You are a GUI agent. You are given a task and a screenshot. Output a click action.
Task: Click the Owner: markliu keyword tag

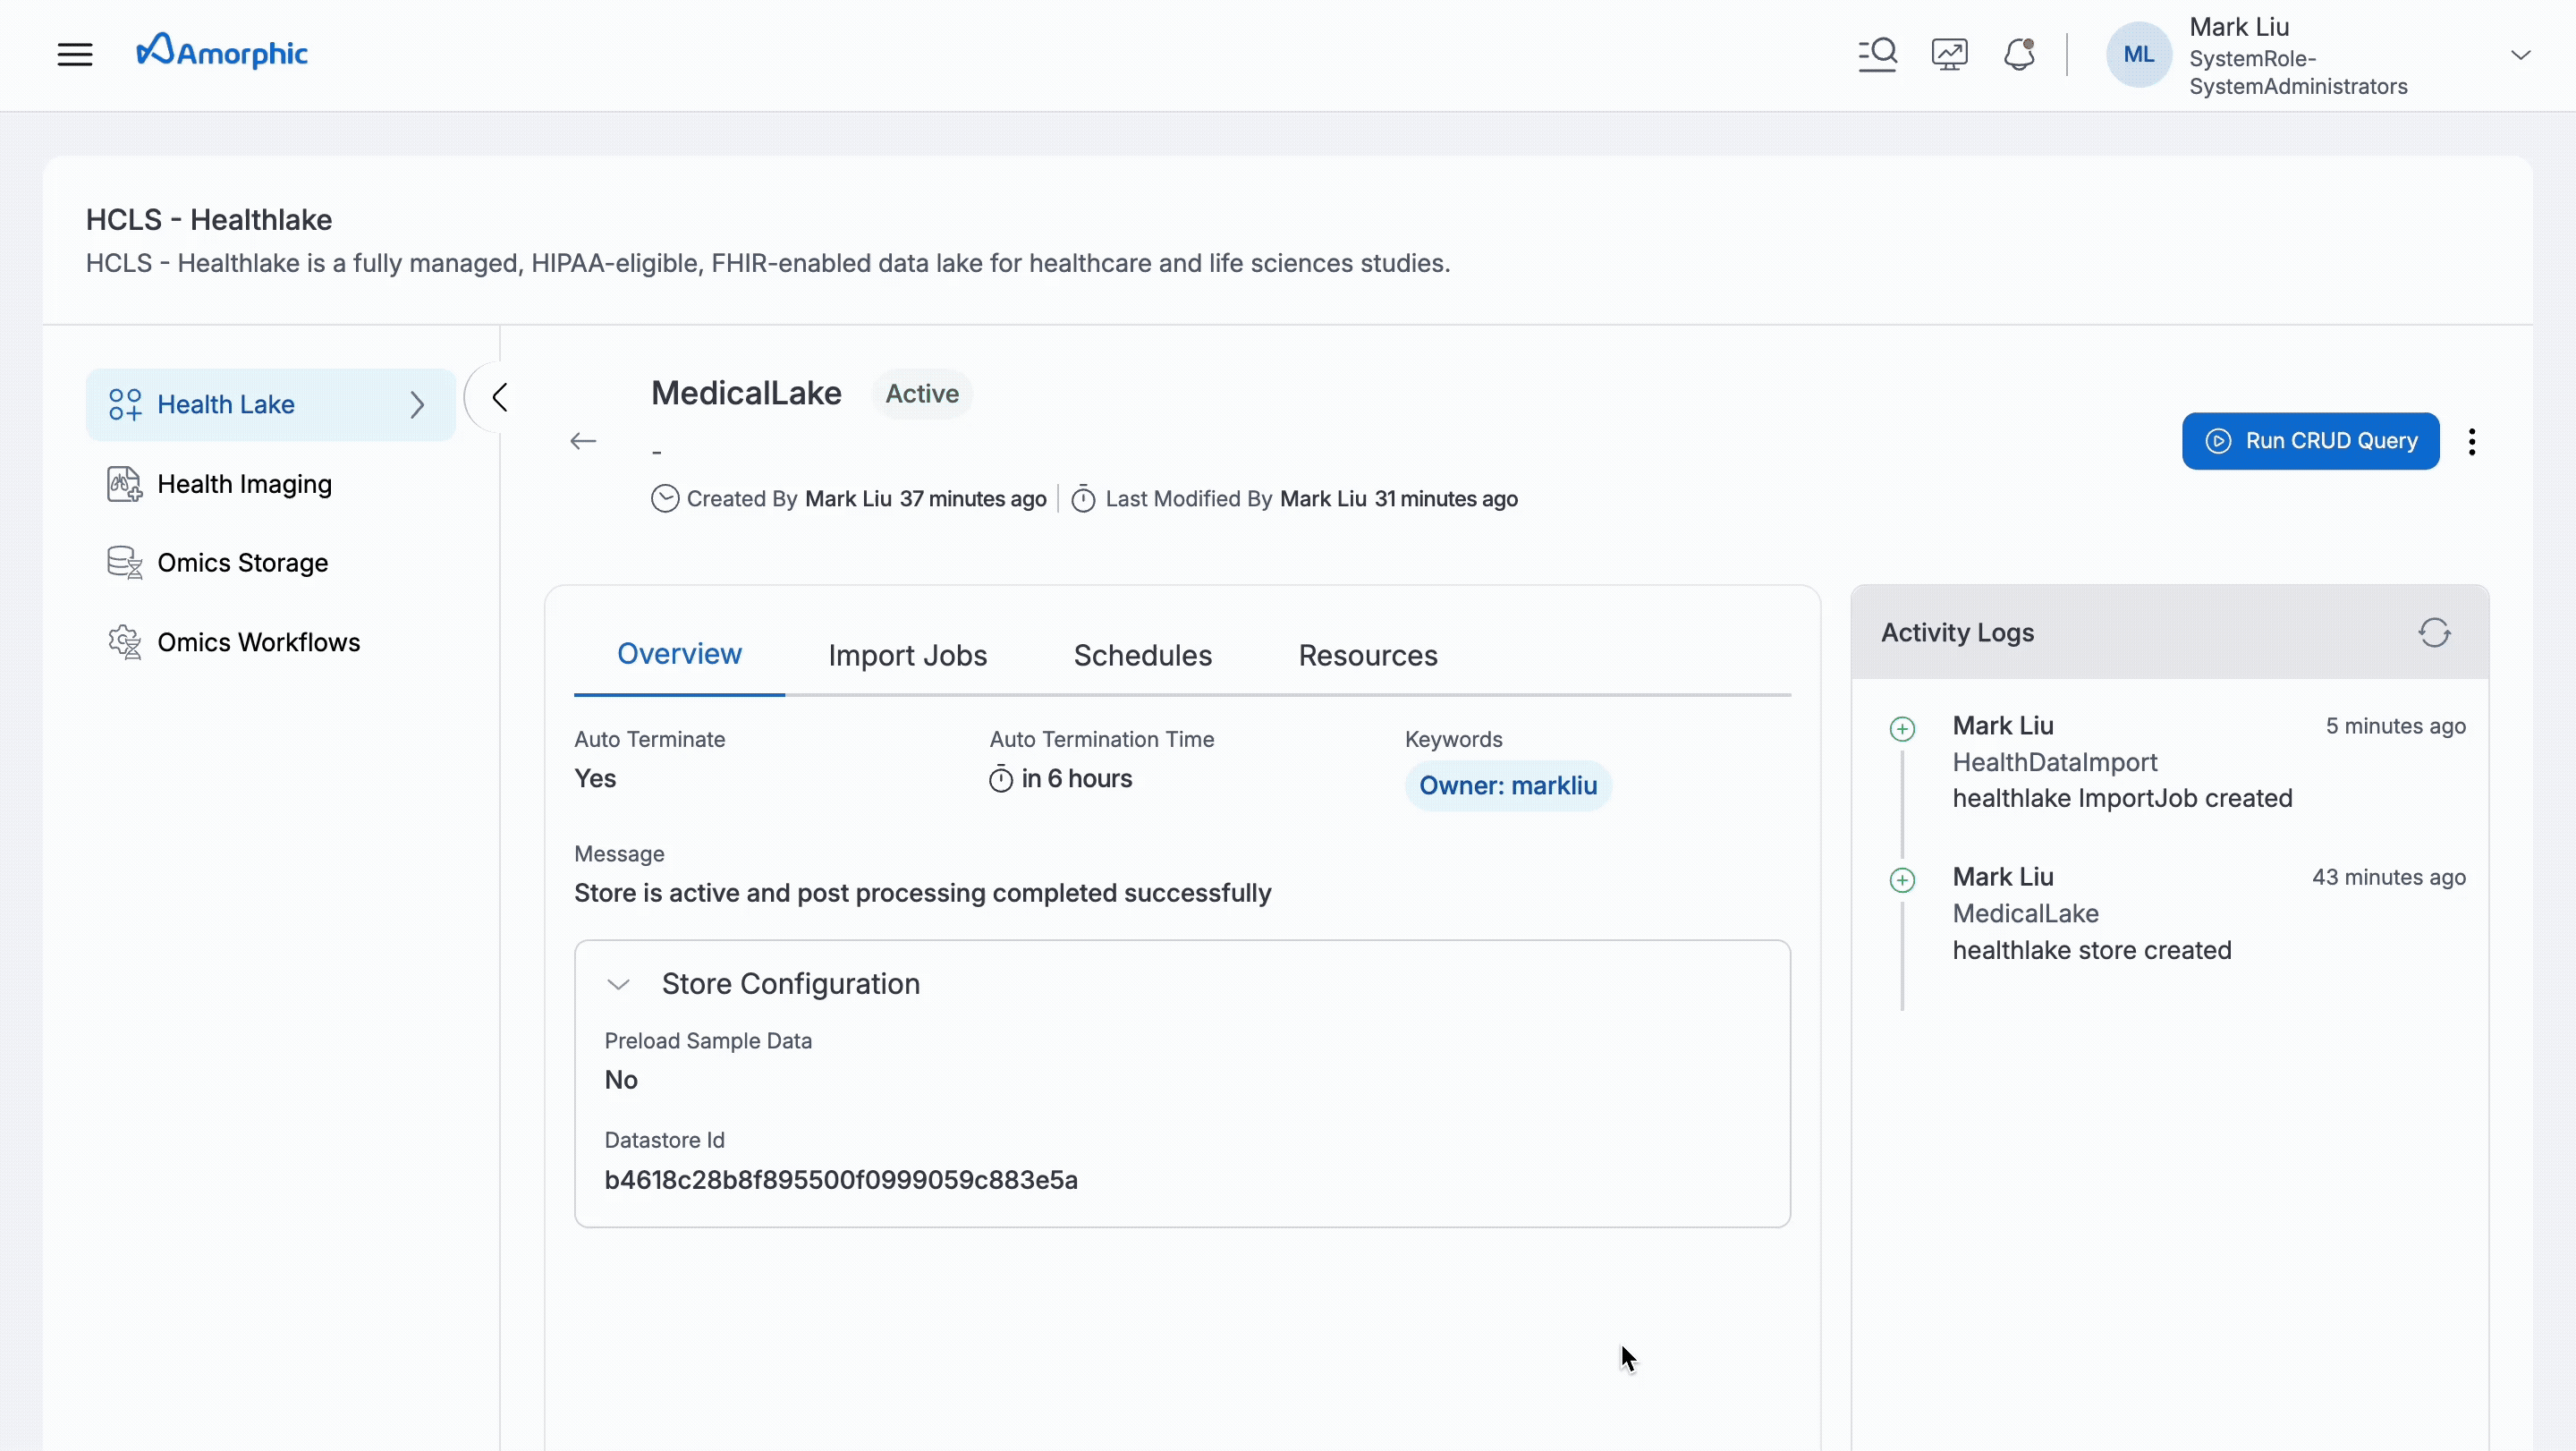(x=1507, y=786)
